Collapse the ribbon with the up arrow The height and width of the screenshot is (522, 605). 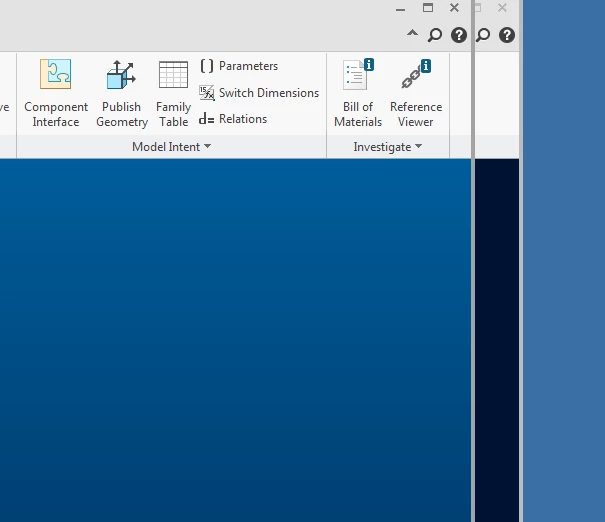point(412,34)
